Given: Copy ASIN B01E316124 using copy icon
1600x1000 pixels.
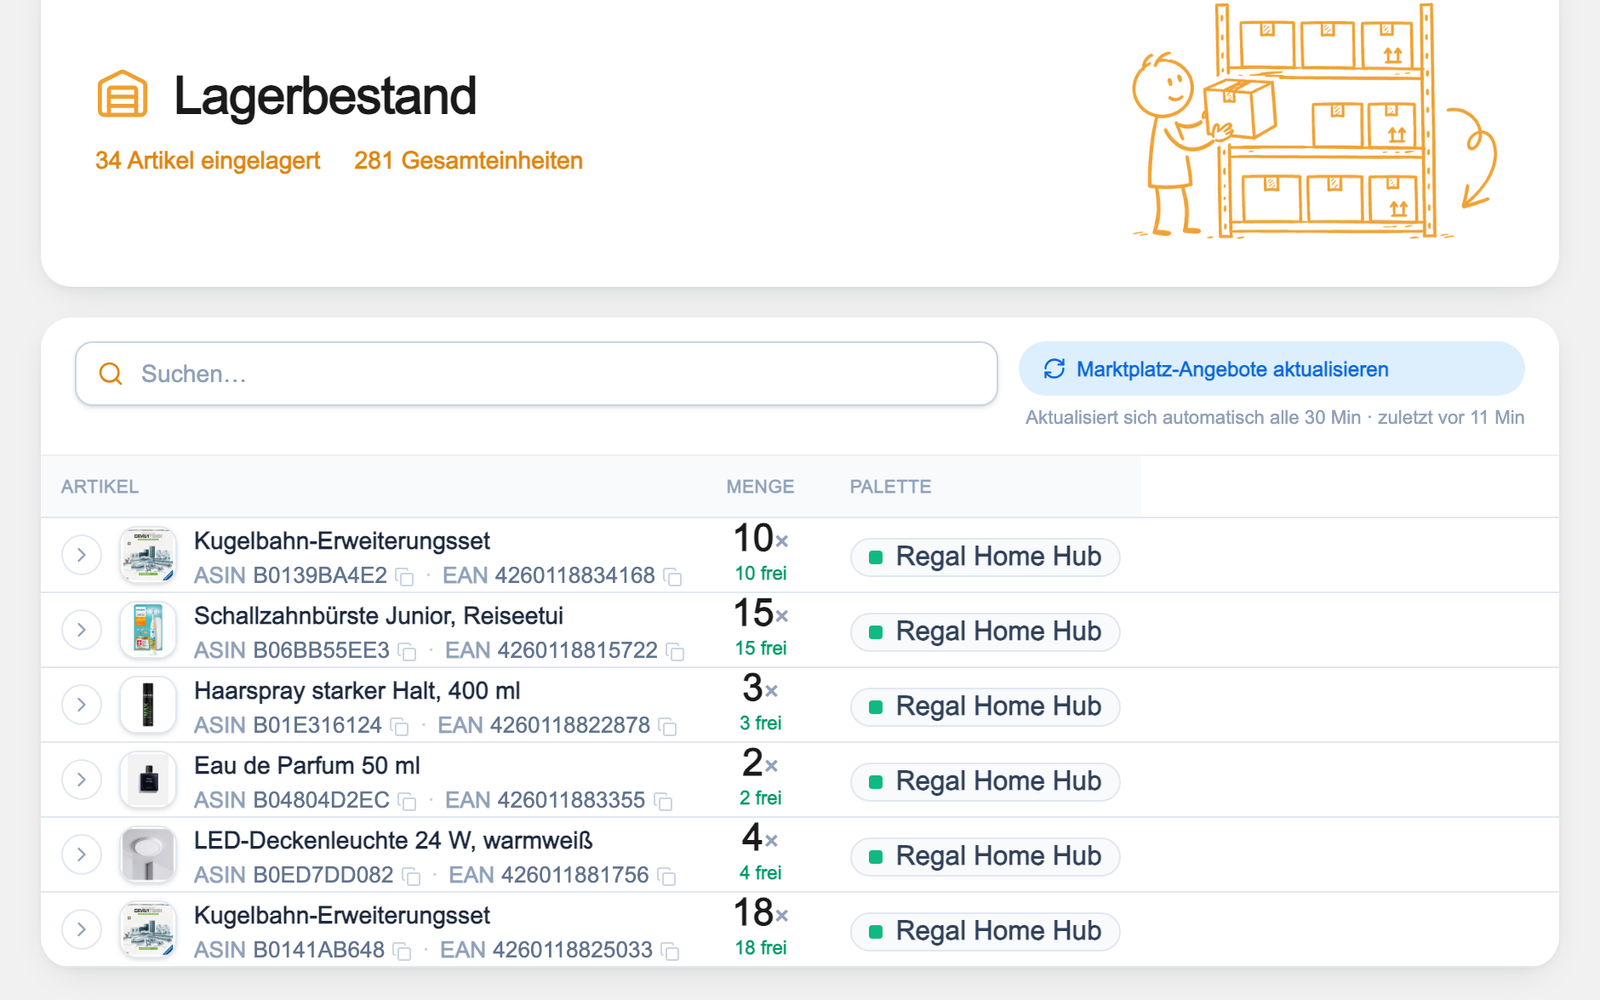Looking at the screenshot, I should 400,727.
